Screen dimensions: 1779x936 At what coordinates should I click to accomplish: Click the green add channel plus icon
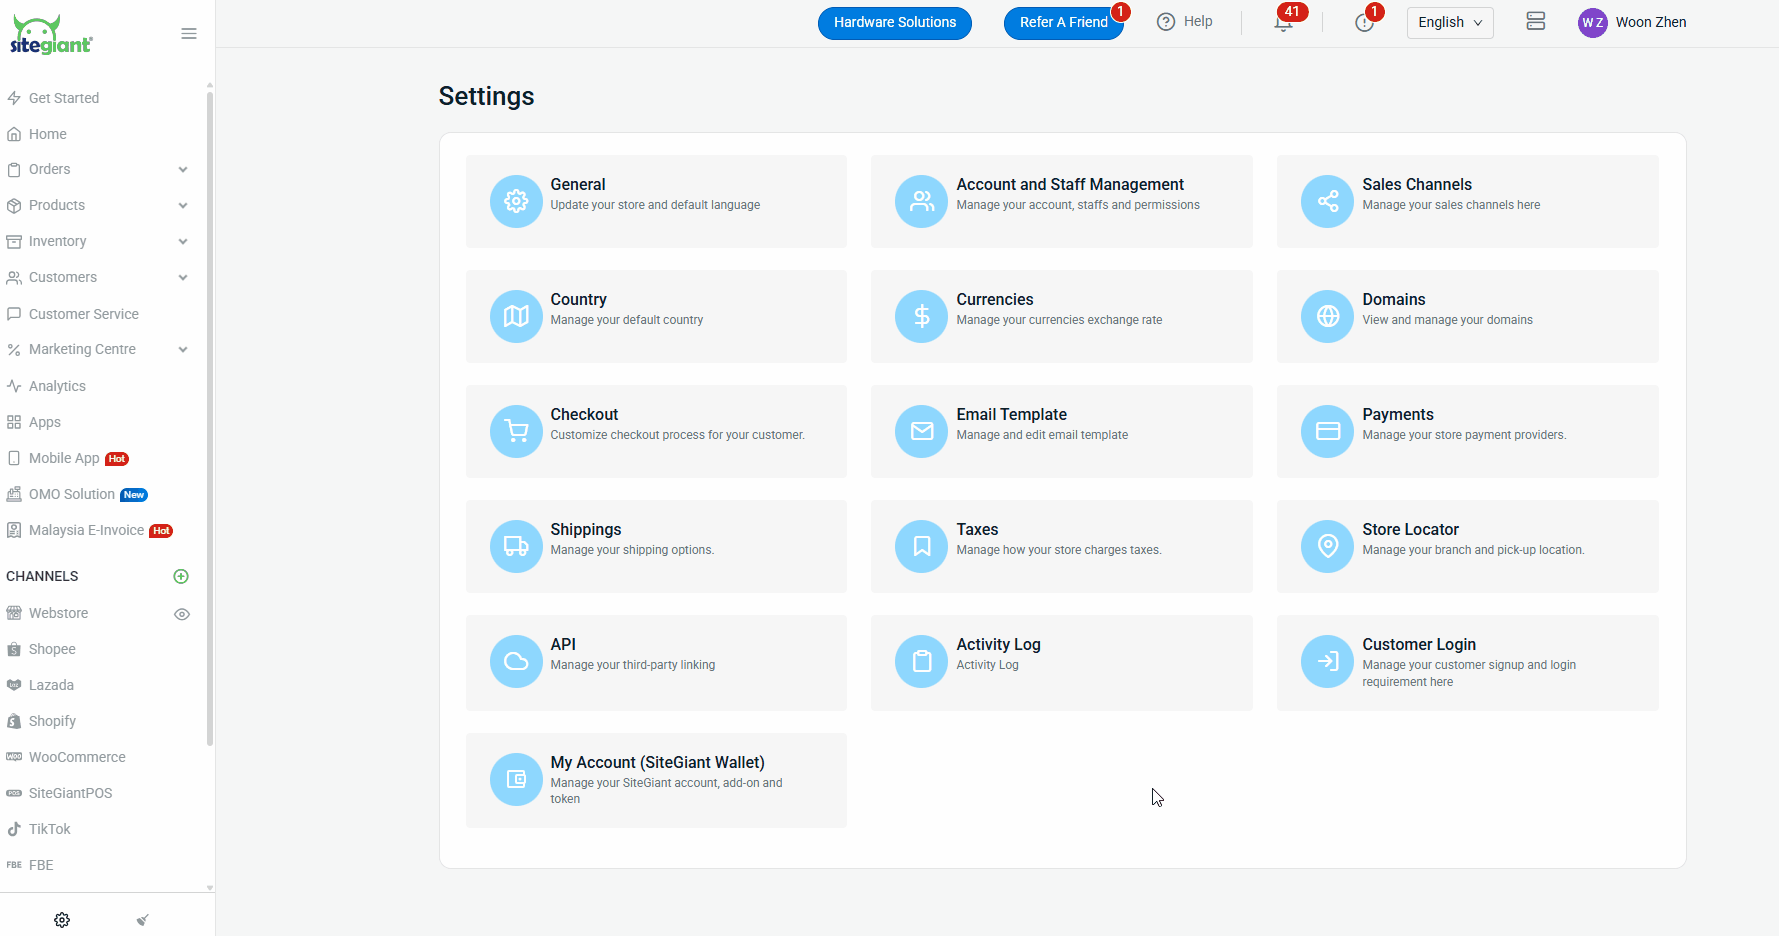coord(181,576)
